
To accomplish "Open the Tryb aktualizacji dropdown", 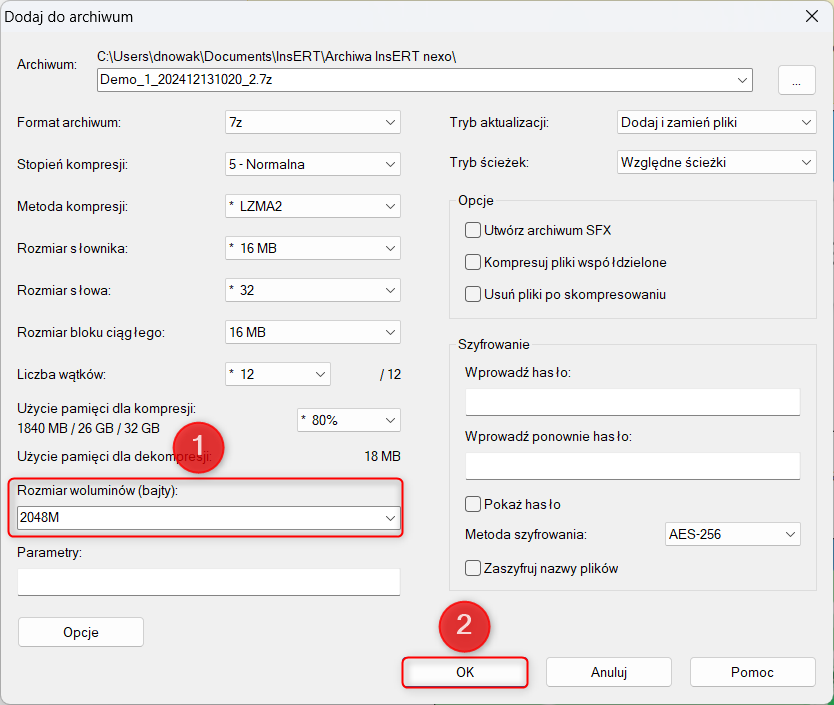I will [716, 122].
